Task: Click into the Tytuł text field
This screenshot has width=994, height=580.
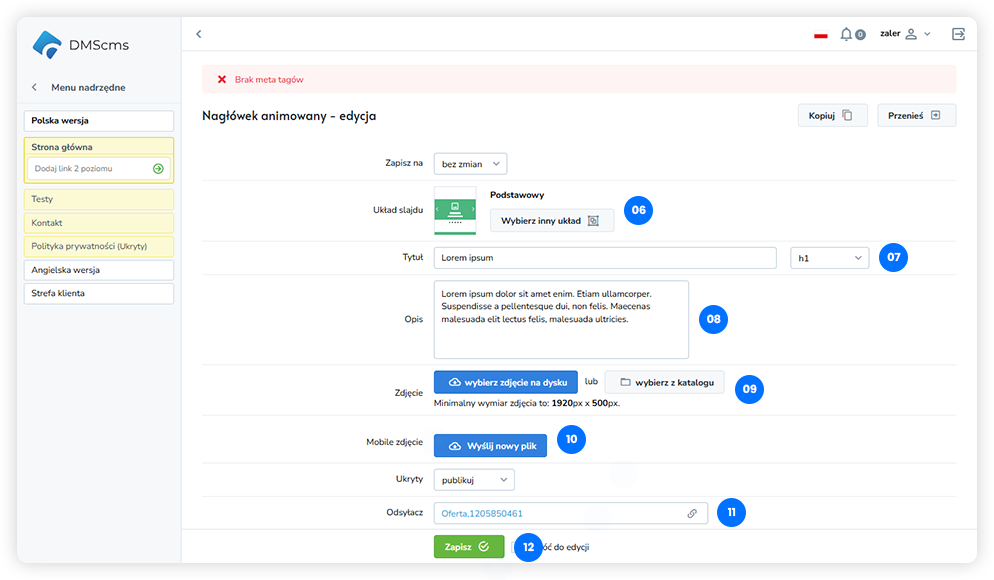Action: [604, 258]
